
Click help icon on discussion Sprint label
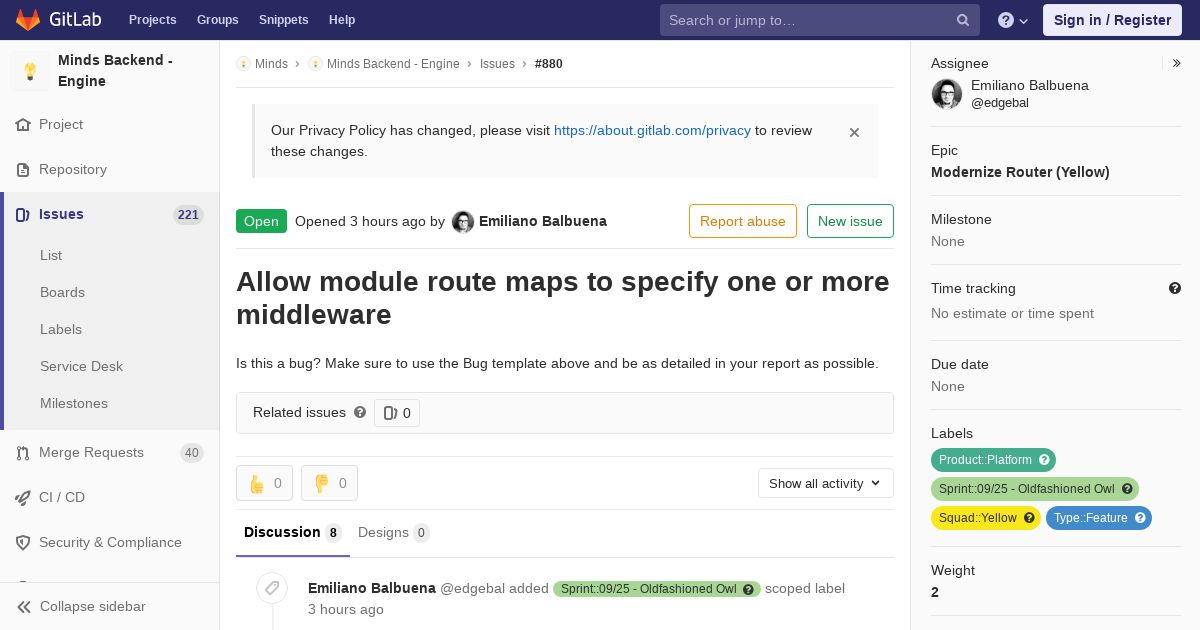[x=748, y=589]
